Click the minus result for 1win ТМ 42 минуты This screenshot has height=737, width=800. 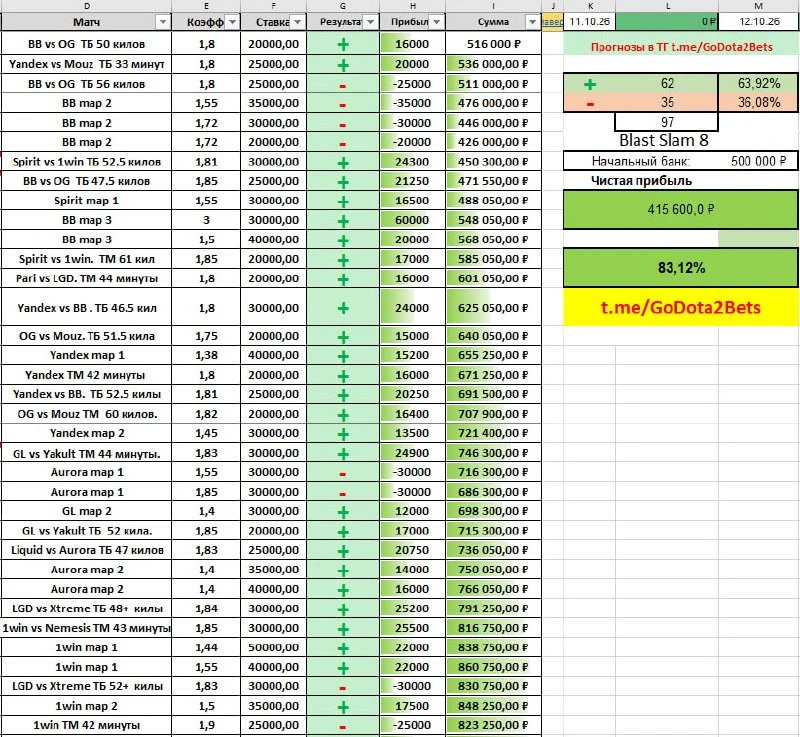343,727
